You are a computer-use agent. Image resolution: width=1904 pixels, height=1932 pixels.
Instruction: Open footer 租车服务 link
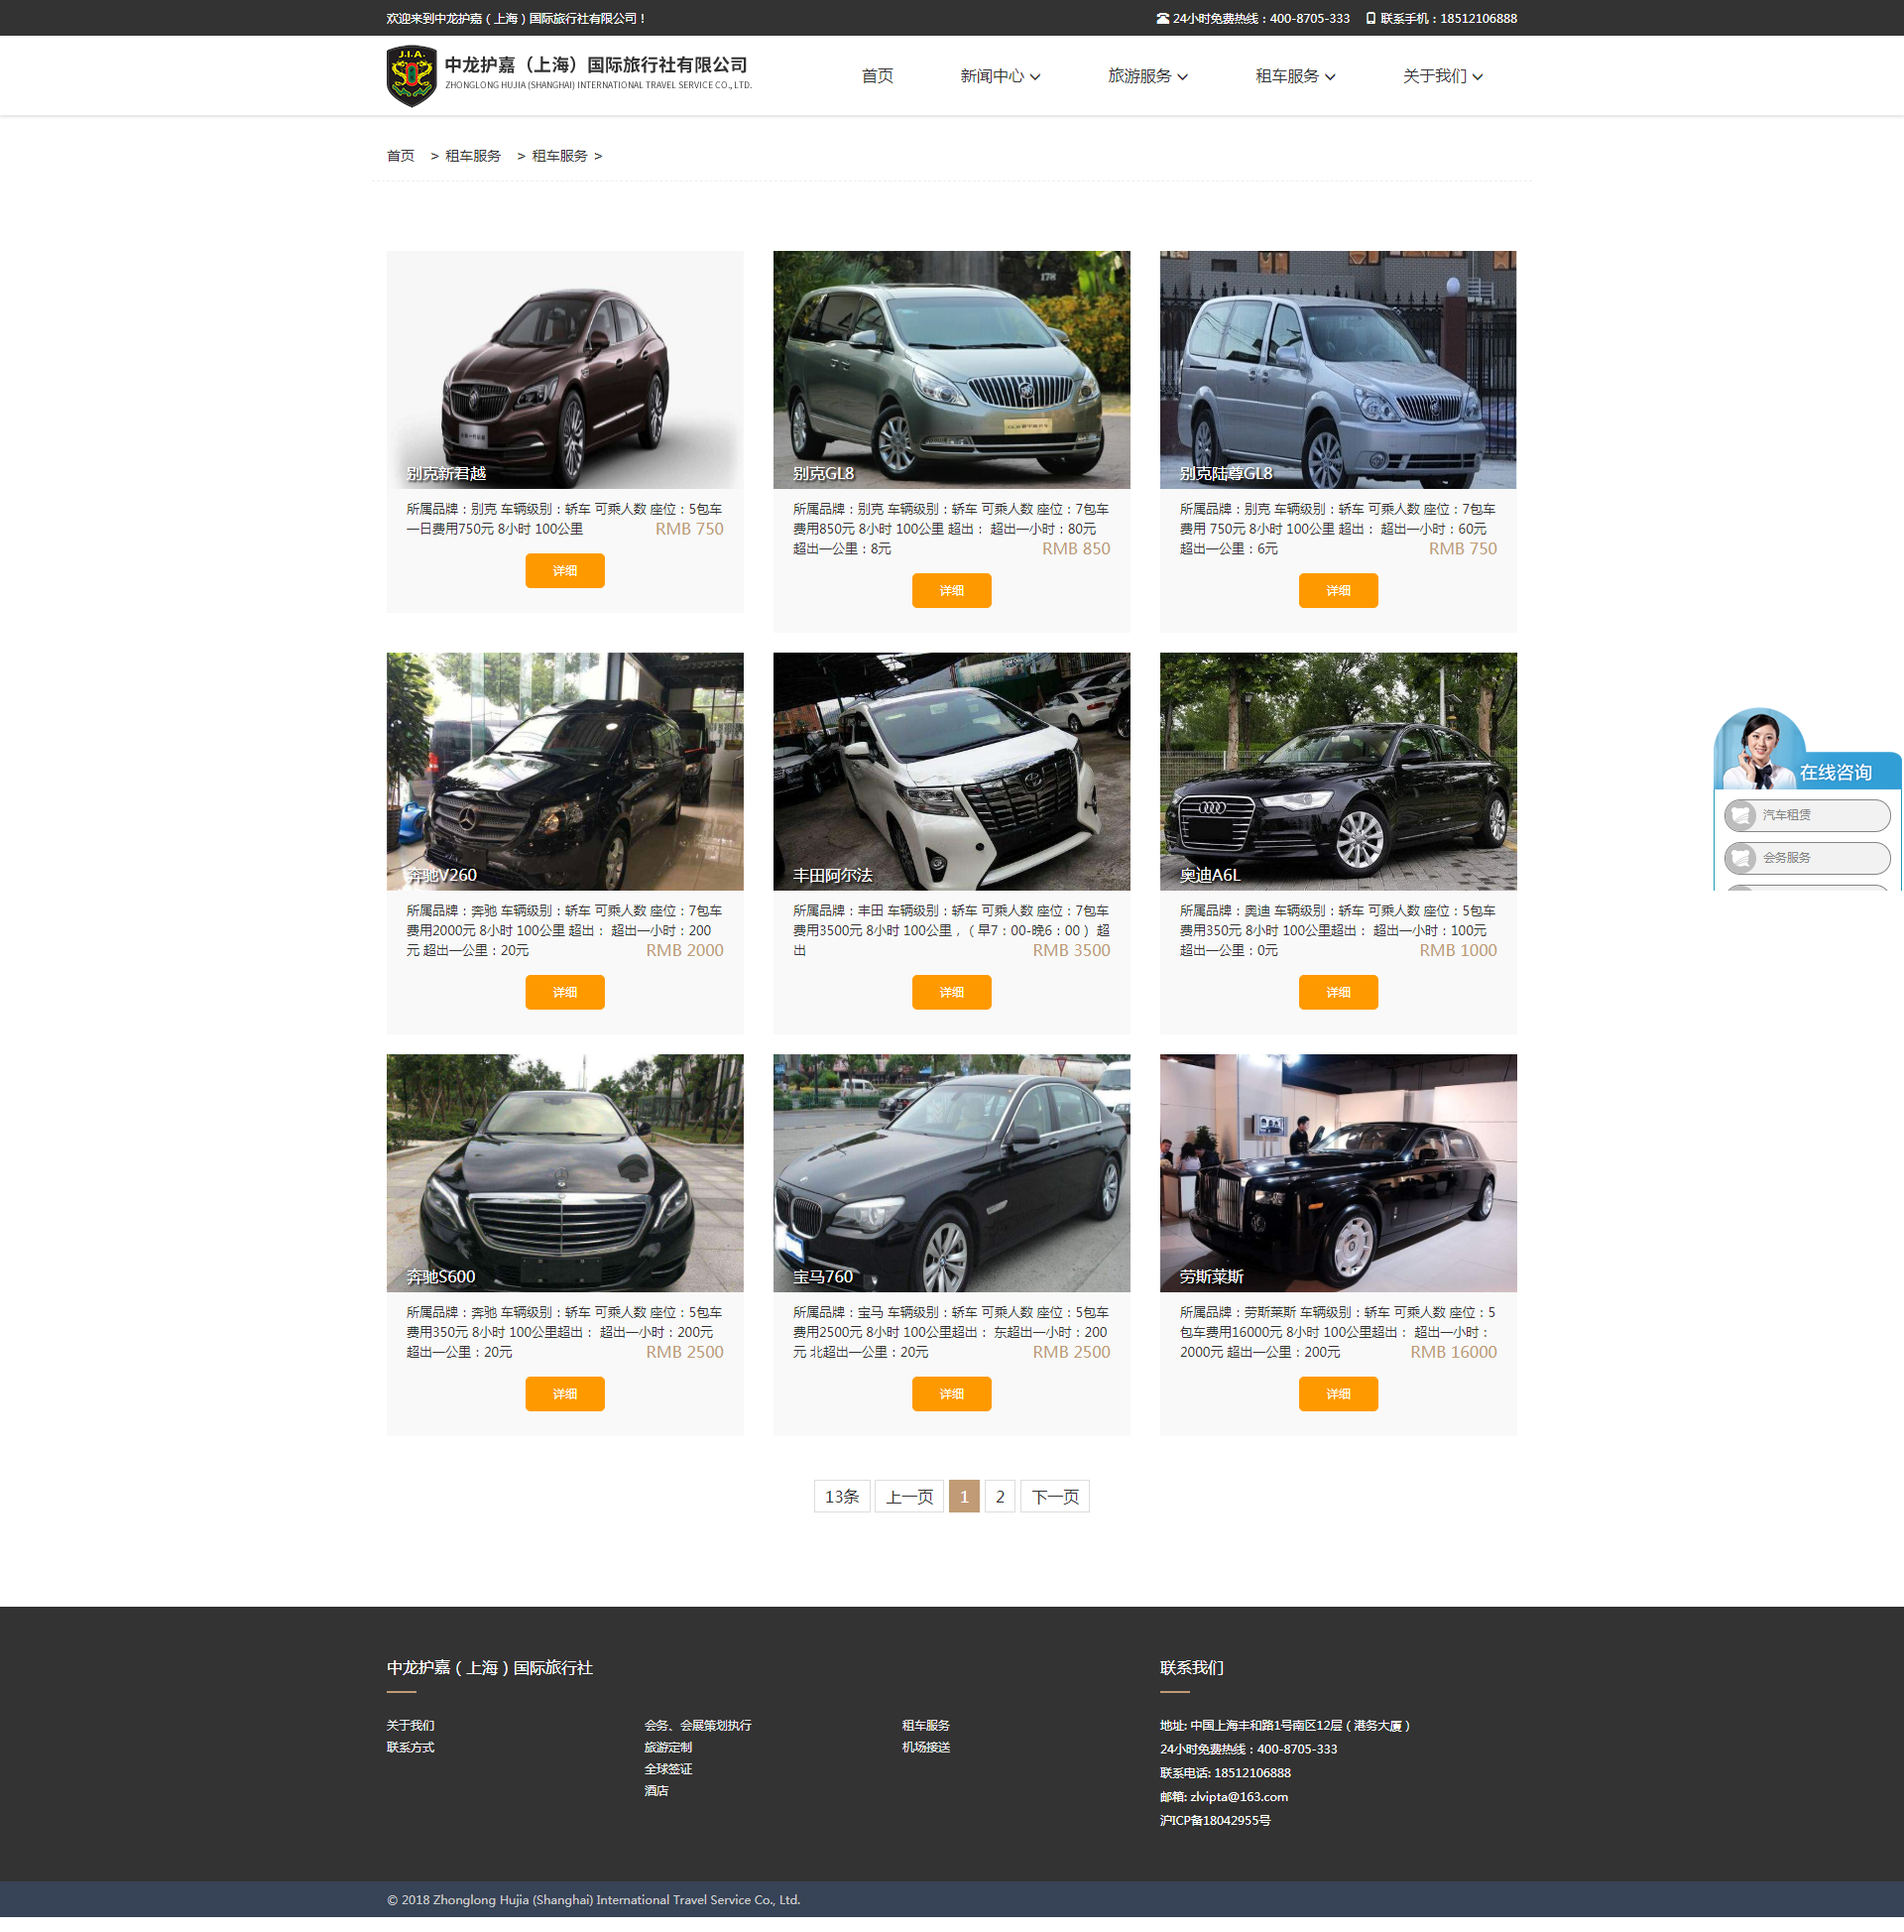coord(926,1726)
